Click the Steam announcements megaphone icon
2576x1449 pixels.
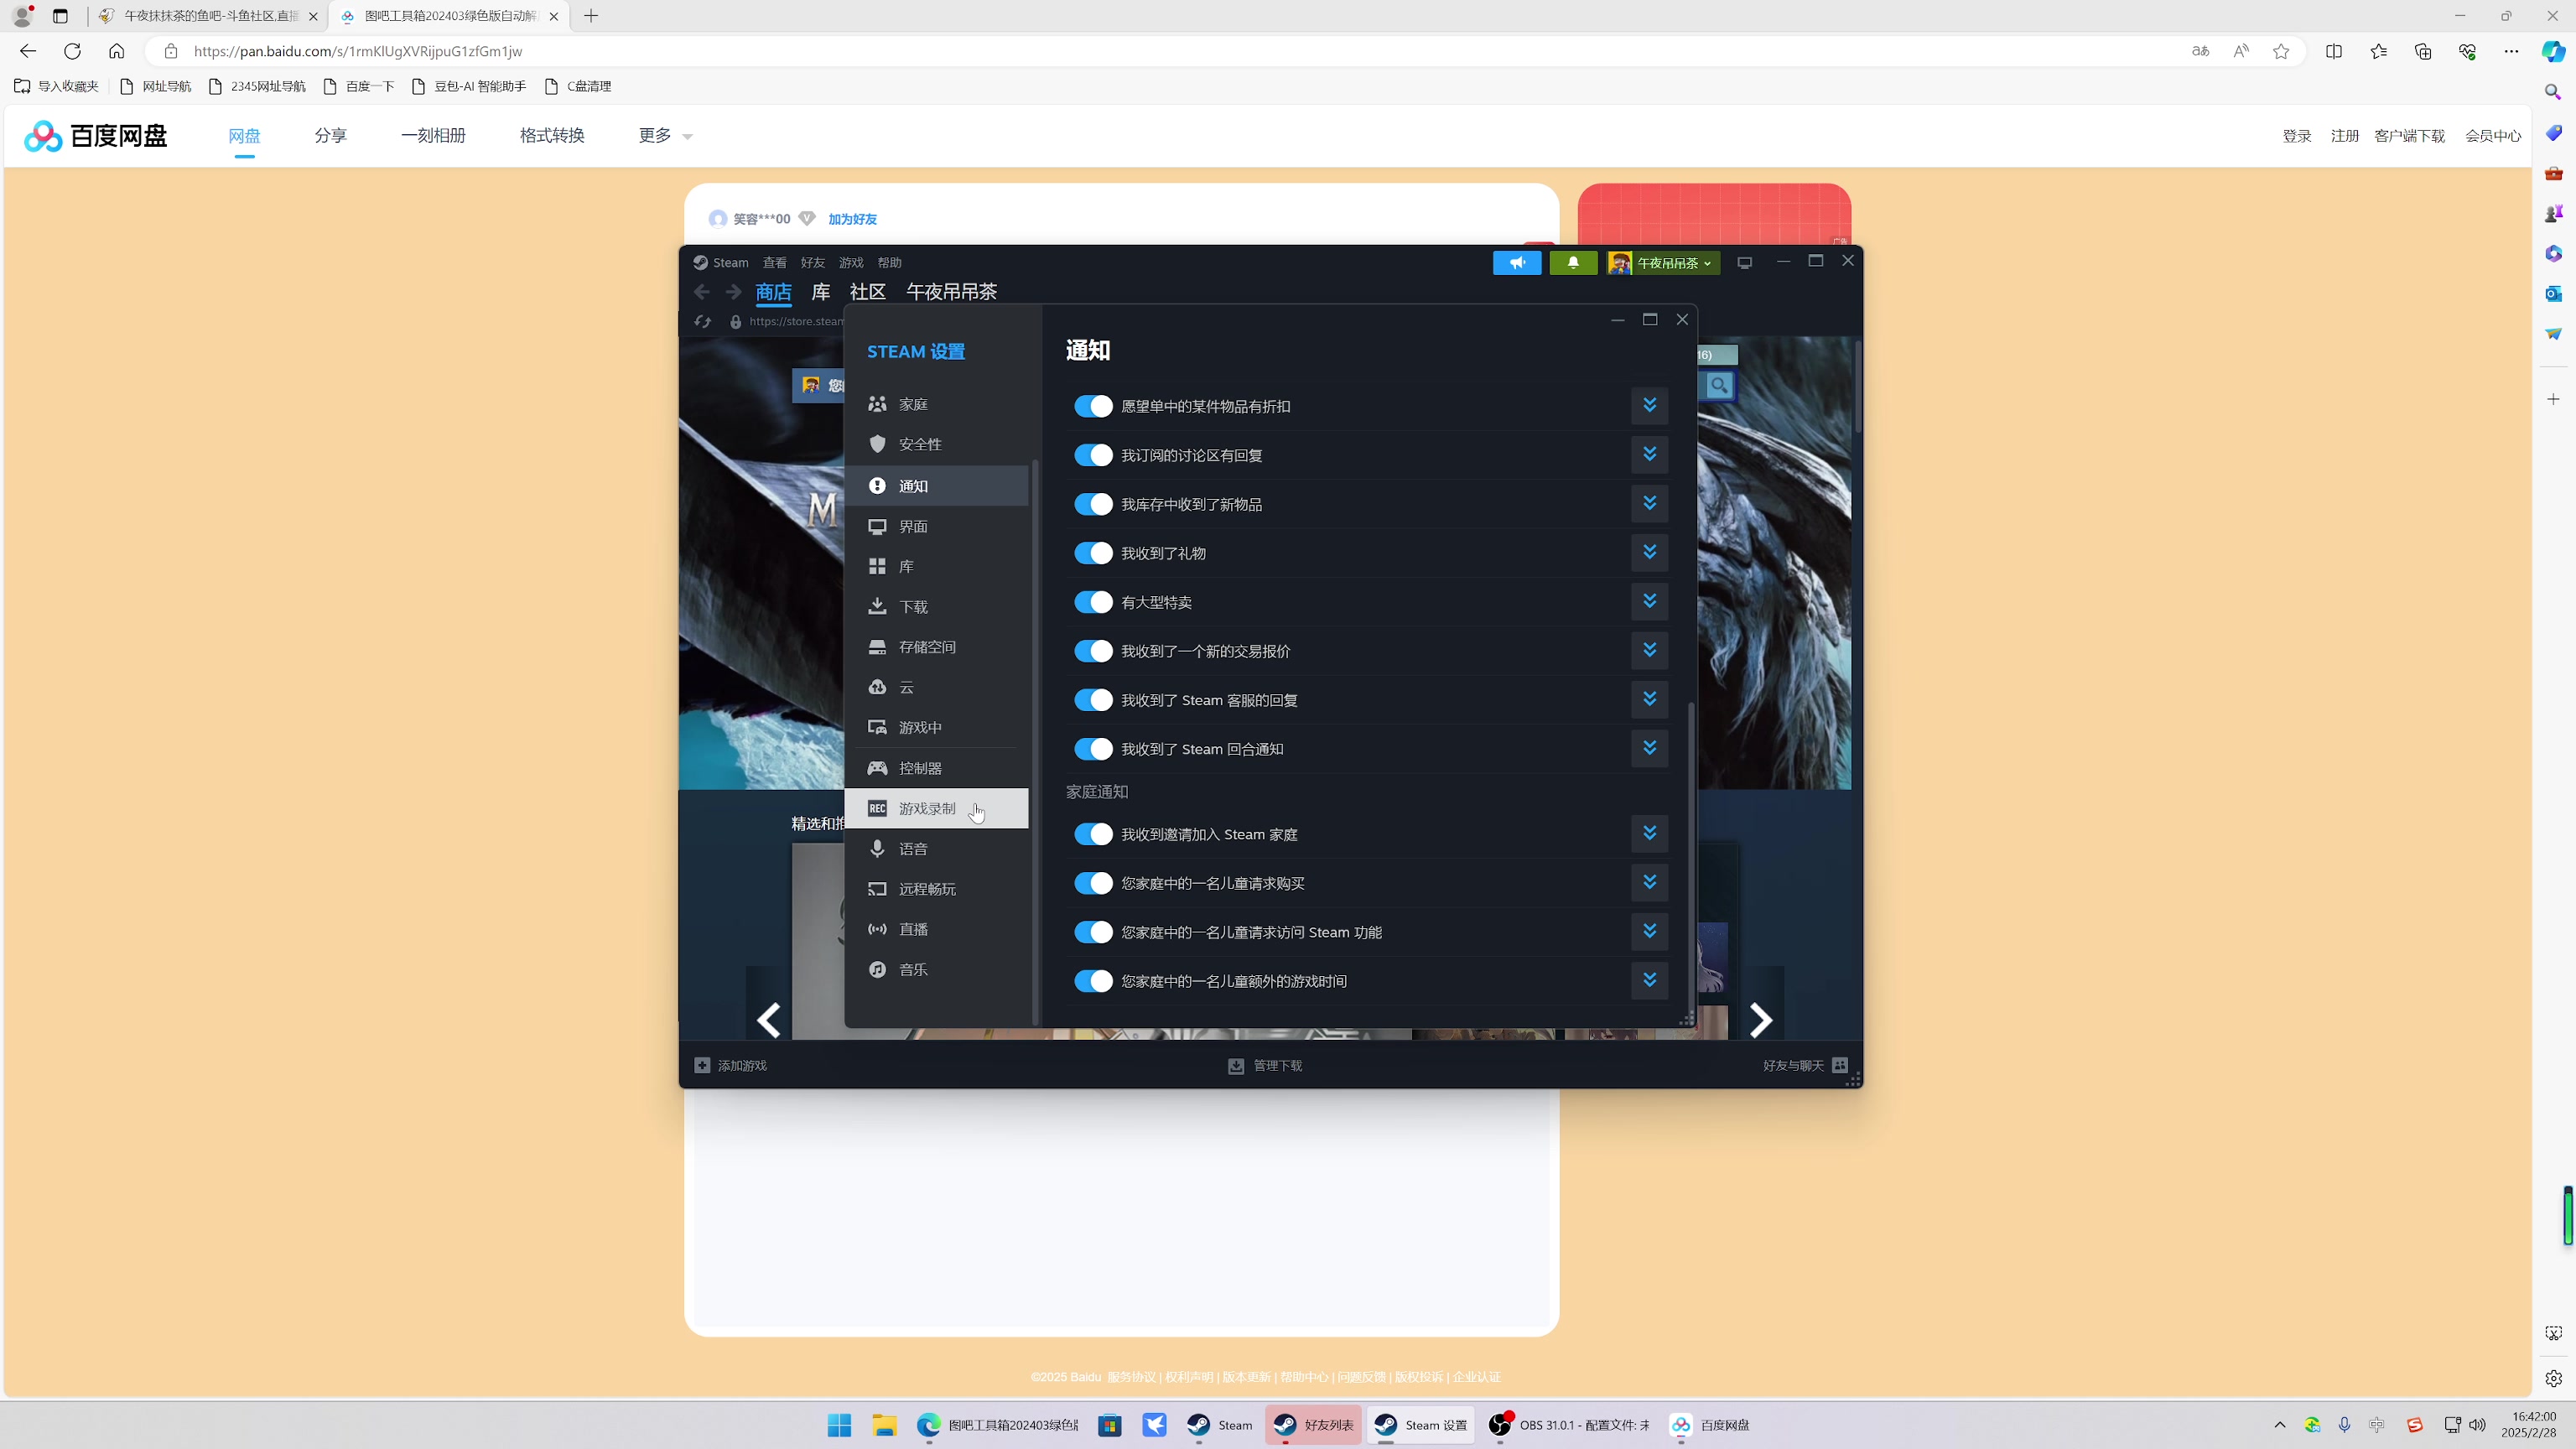1517,262
